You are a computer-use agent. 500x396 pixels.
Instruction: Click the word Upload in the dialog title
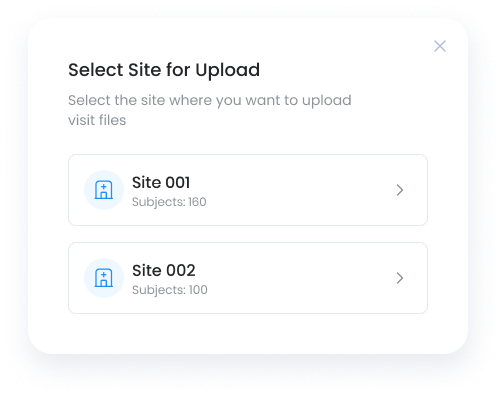(228, 70)
